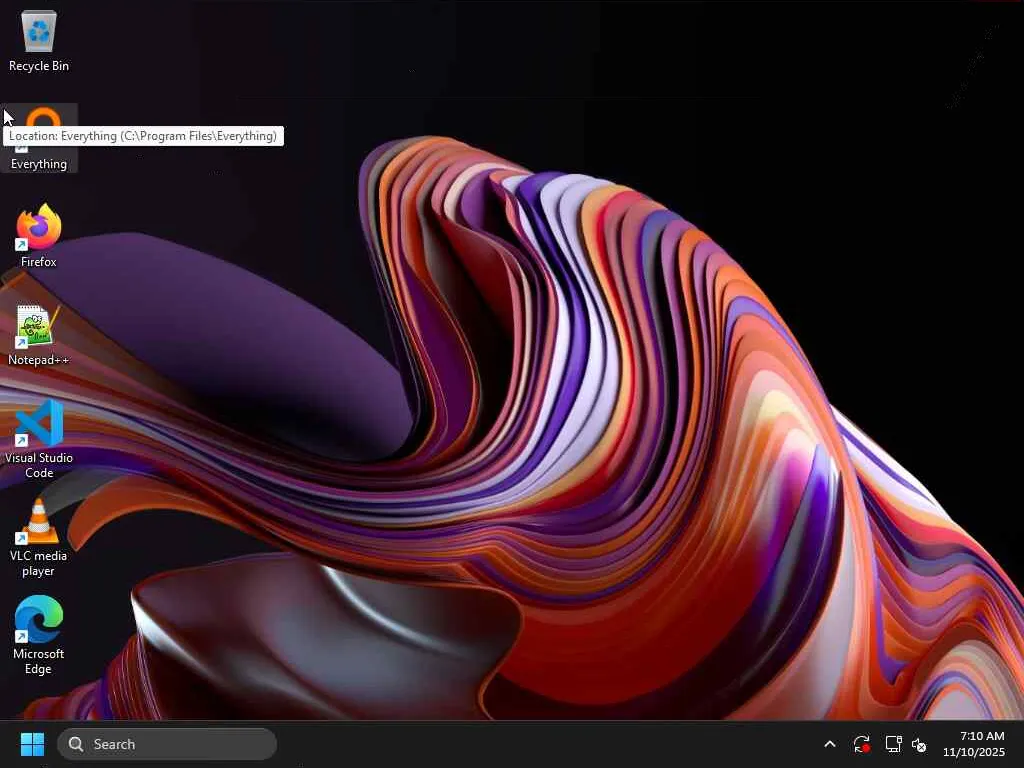
Task: Open the sync update tray icon
Action: tap(861, 744)
